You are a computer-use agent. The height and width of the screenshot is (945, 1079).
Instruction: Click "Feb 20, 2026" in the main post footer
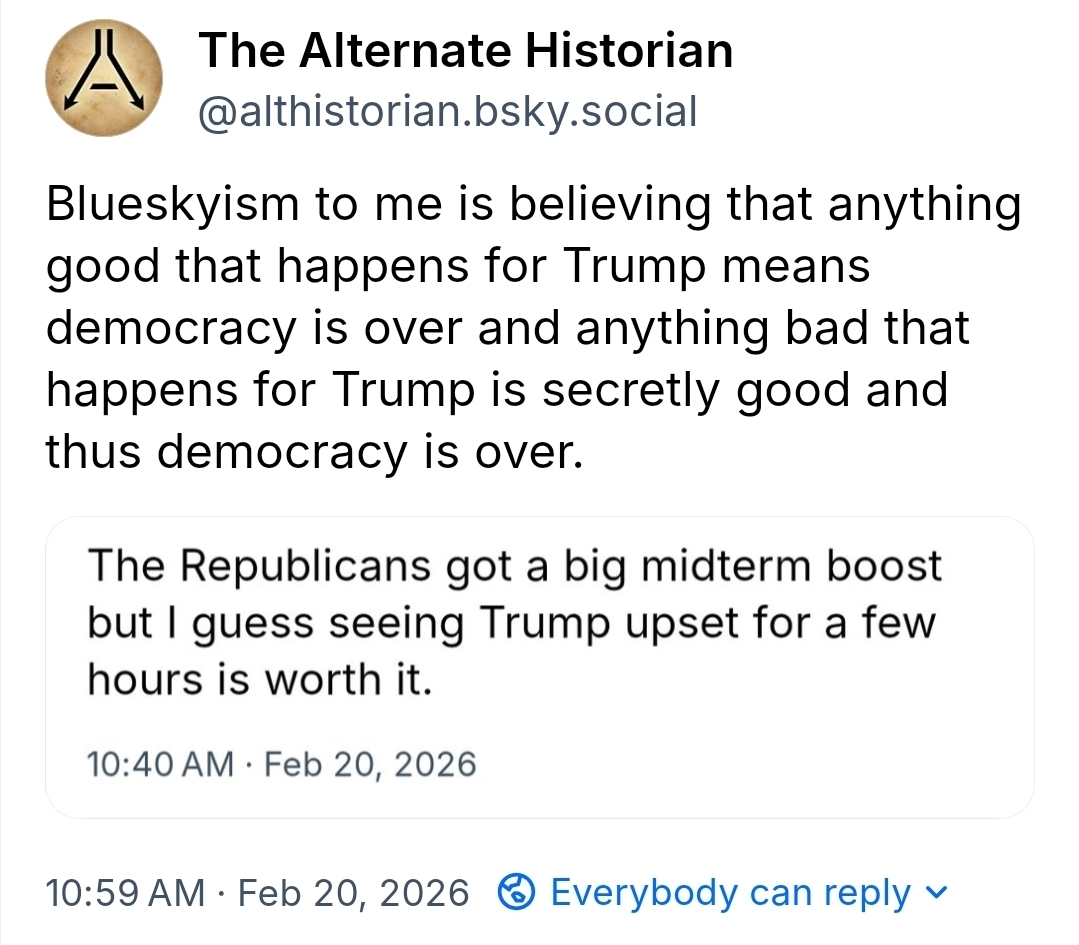pos(355,892)
